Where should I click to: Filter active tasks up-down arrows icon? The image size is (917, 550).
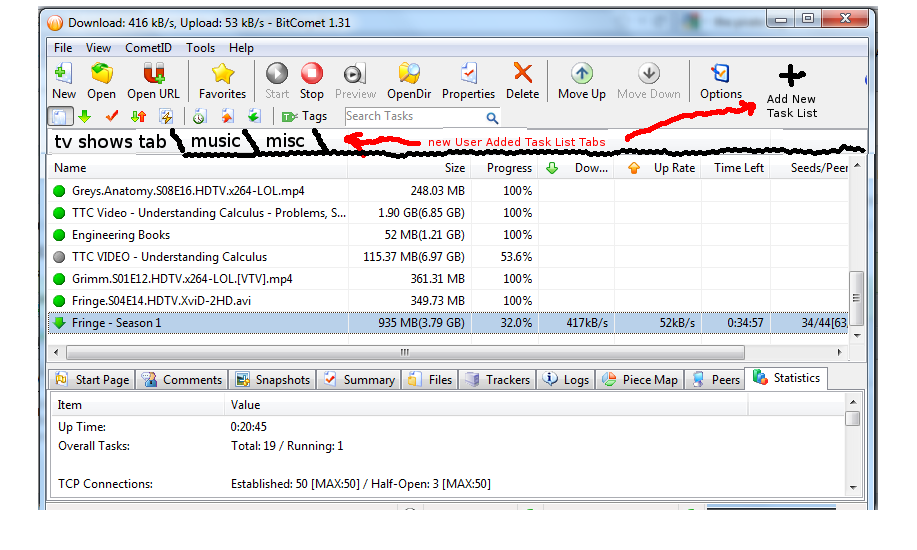coord(139,116)
